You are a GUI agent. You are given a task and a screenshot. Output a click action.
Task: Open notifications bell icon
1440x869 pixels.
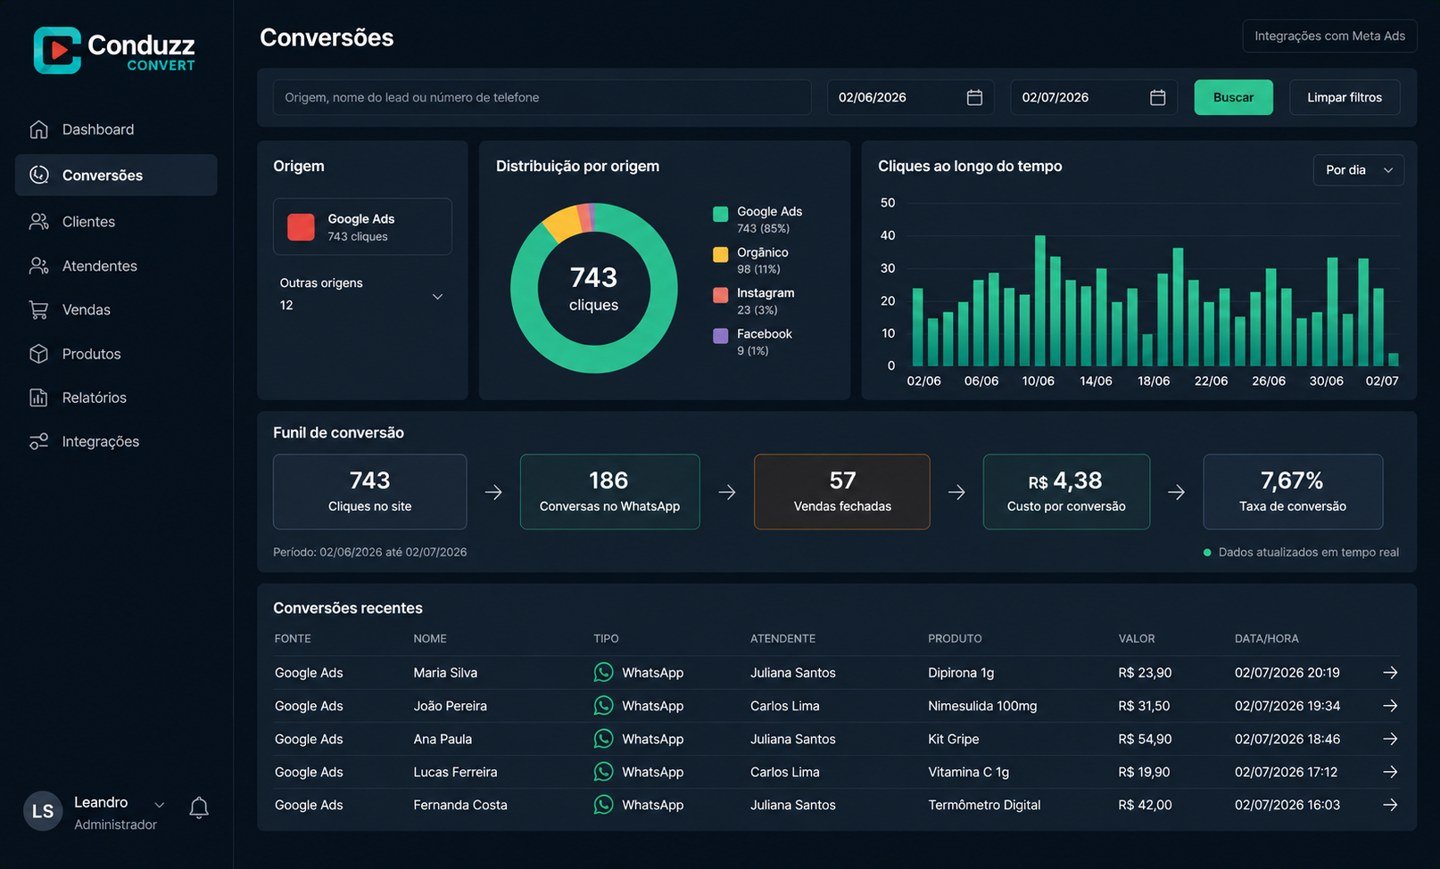(199, 808)
